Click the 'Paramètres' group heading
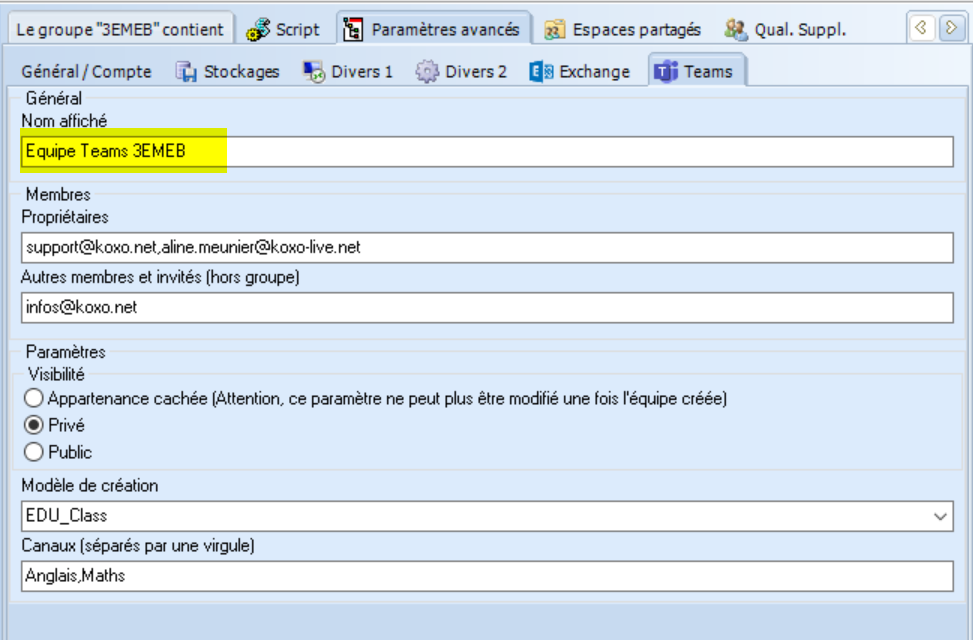 click(65, 352)
